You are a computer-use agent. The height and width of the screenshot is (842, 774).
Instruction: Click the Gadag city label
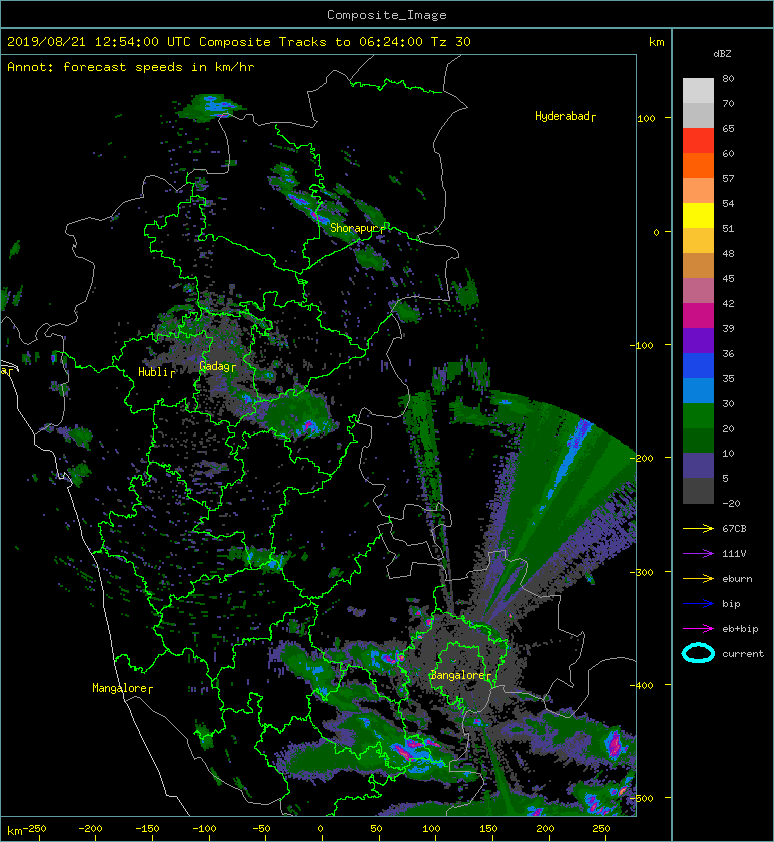click(217, 366)
